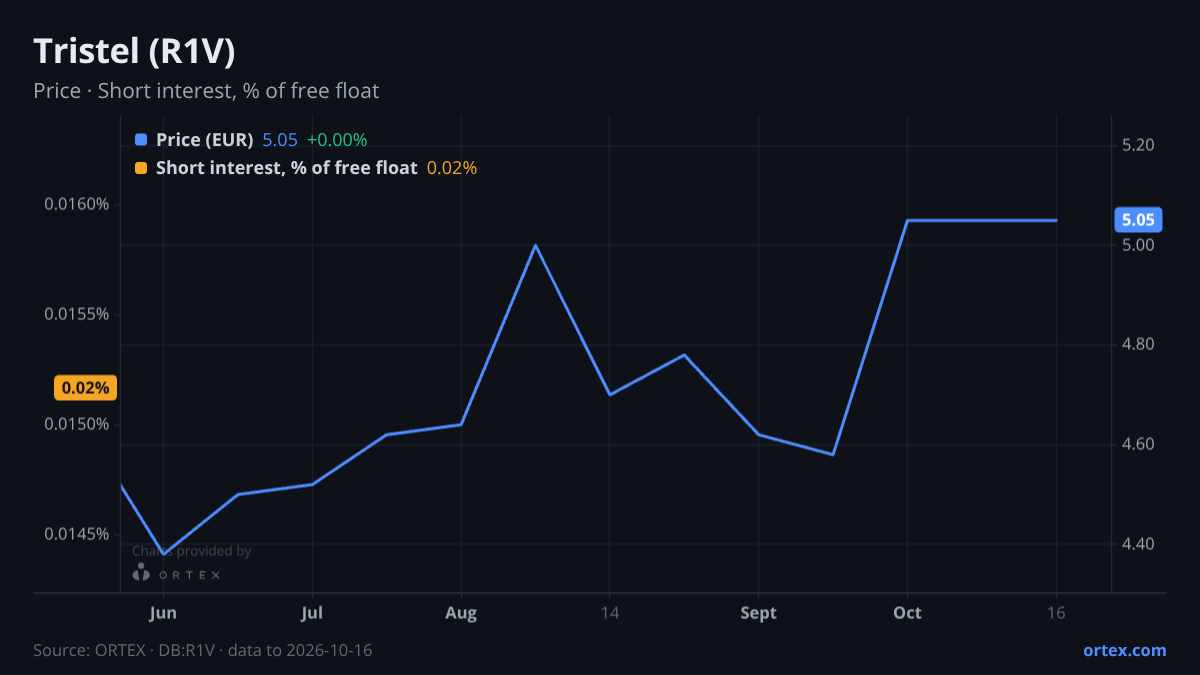Click the Sept x-axis label
This screenshot has height=675, width=1200.
[758, 613]
